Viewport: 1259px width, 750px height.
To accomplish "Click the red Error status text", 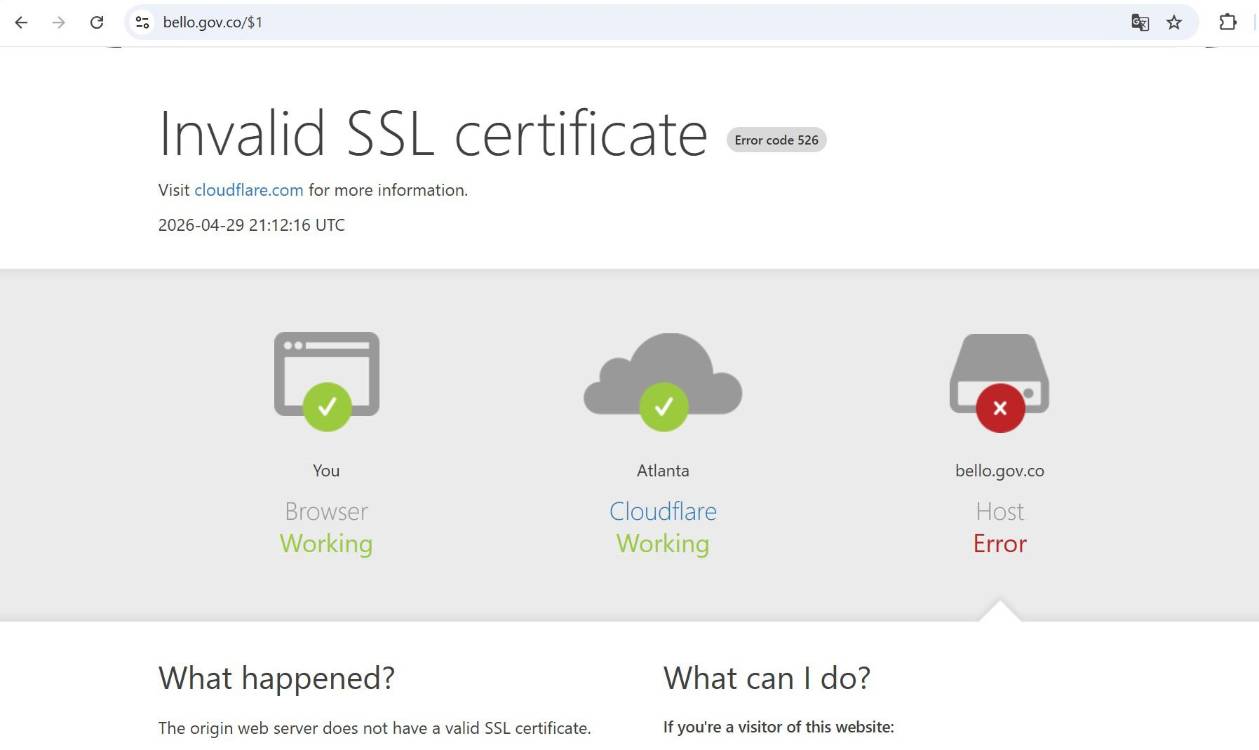I will point(999,544).
